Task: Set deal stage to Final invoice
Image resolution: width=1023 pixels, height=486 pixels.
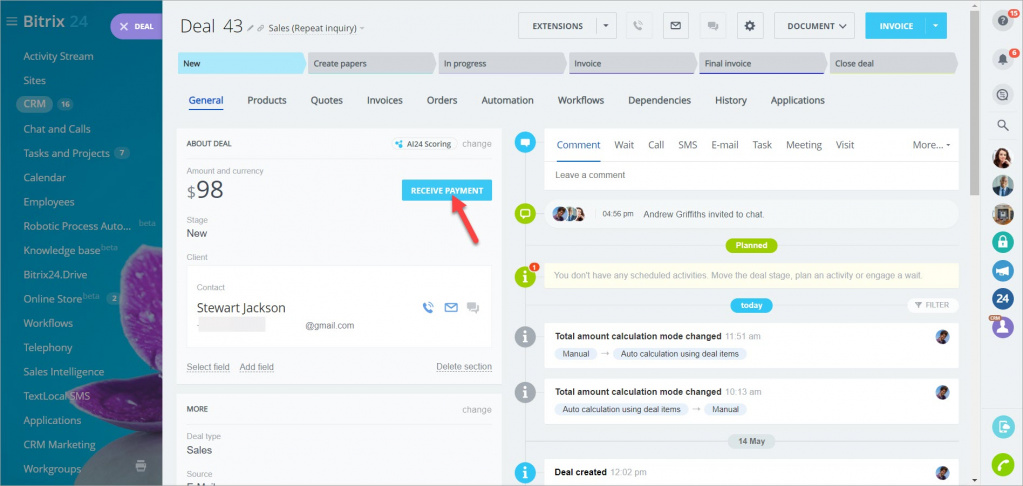Action: pyautogui.click(x=763, y=63)
